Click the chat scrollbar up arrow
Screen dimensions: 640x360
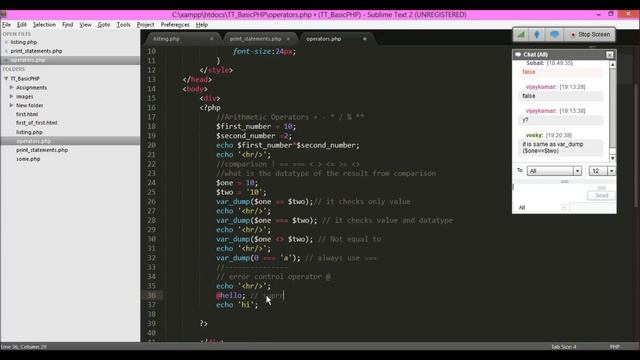click(613, 64)
